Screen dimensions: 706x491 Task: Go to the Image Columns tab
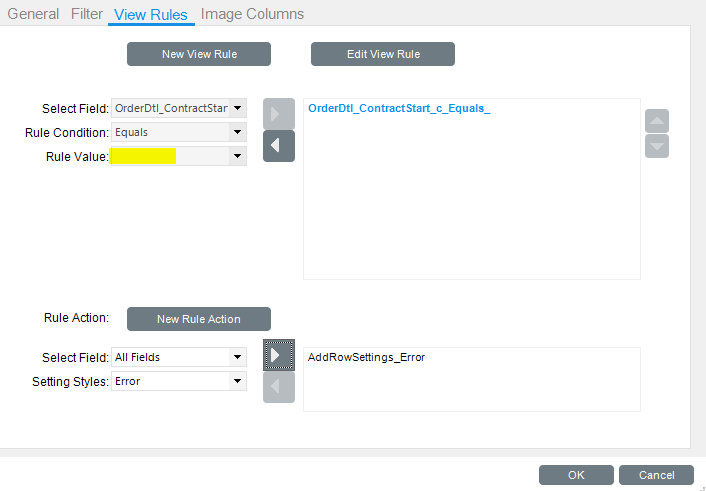[x=252, y=14]
